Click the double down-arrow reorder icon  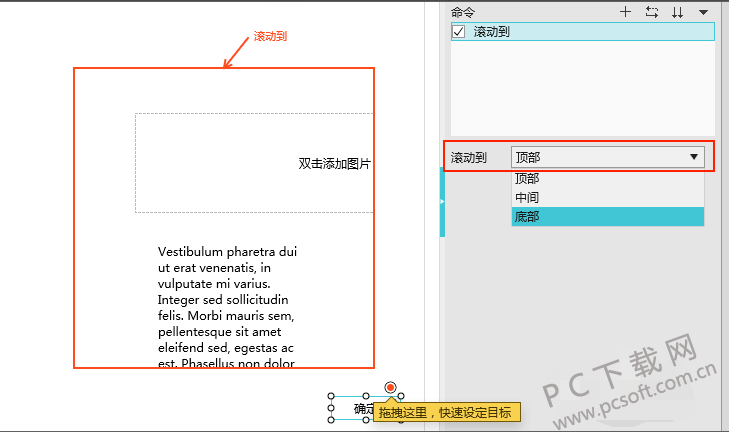[x=677, y=13]
